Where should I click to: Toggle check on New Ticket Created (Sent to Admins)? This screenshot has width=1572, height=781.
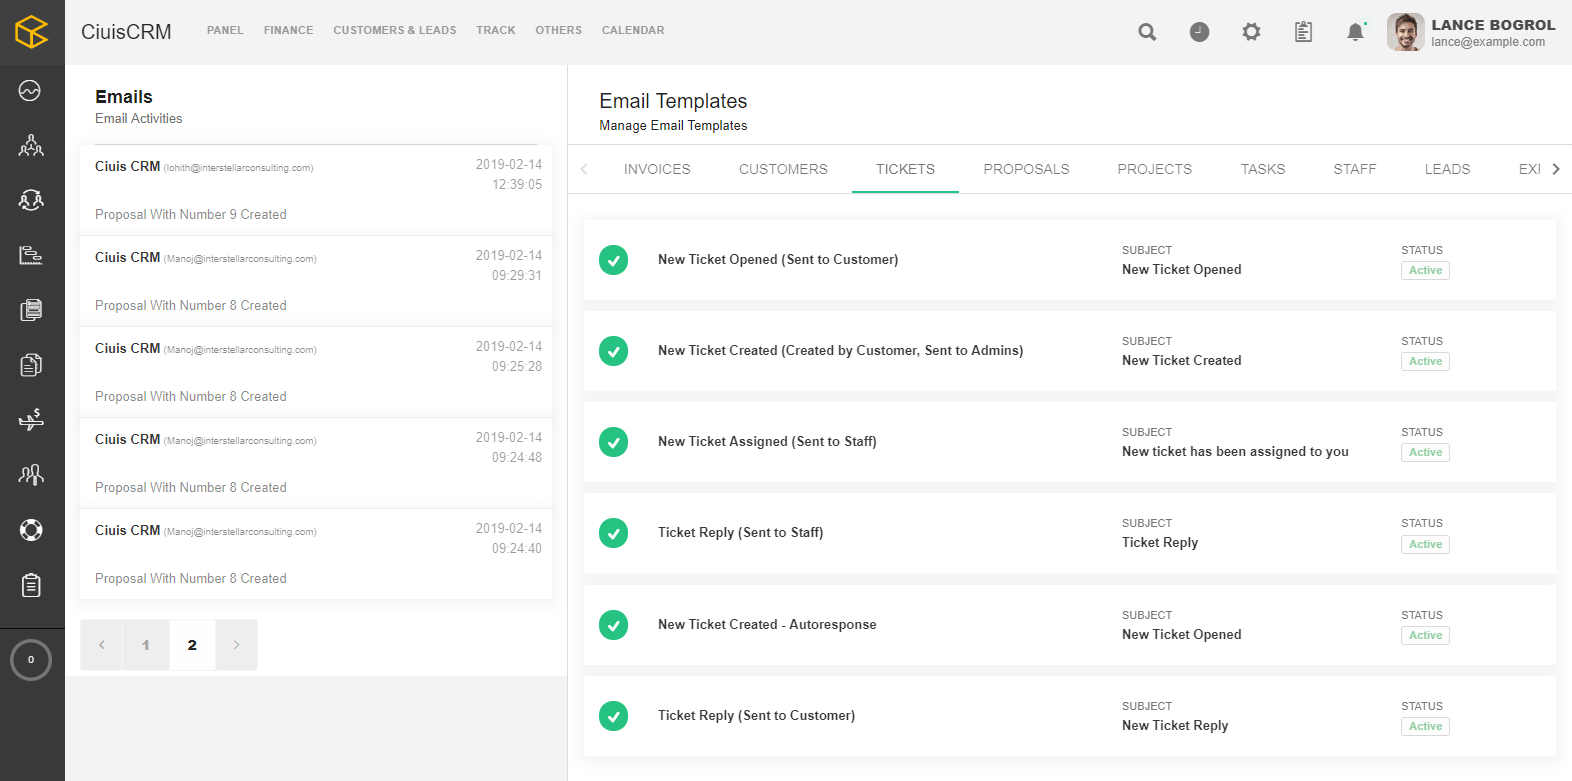click(613, 351)
